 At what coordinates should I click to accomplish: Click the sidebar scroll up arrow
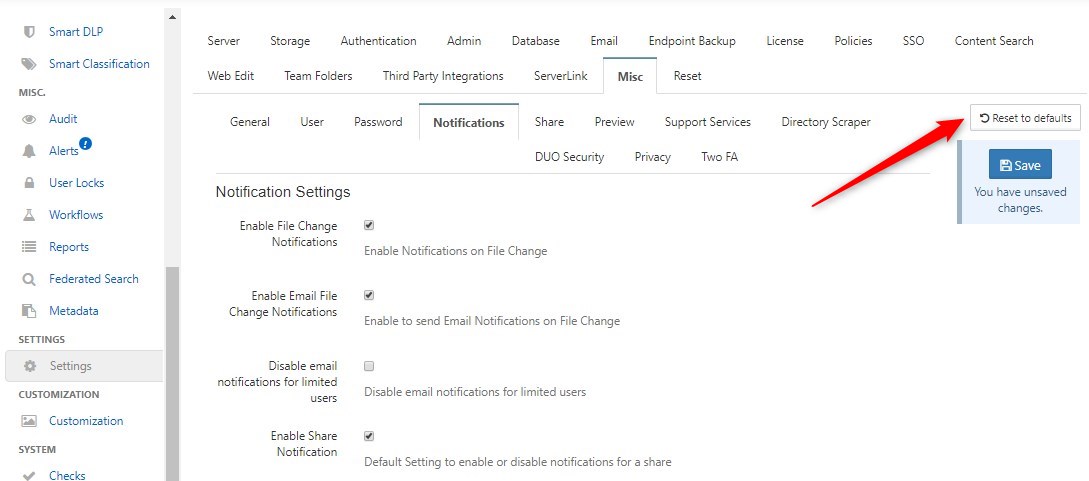click(172, 17)
